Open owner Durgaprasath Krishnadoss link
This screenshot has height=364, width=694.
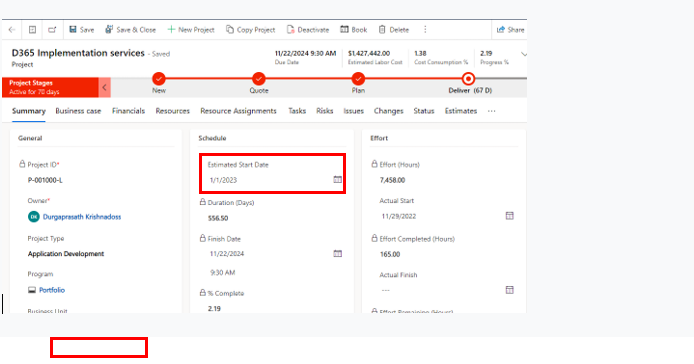[82, 217]
